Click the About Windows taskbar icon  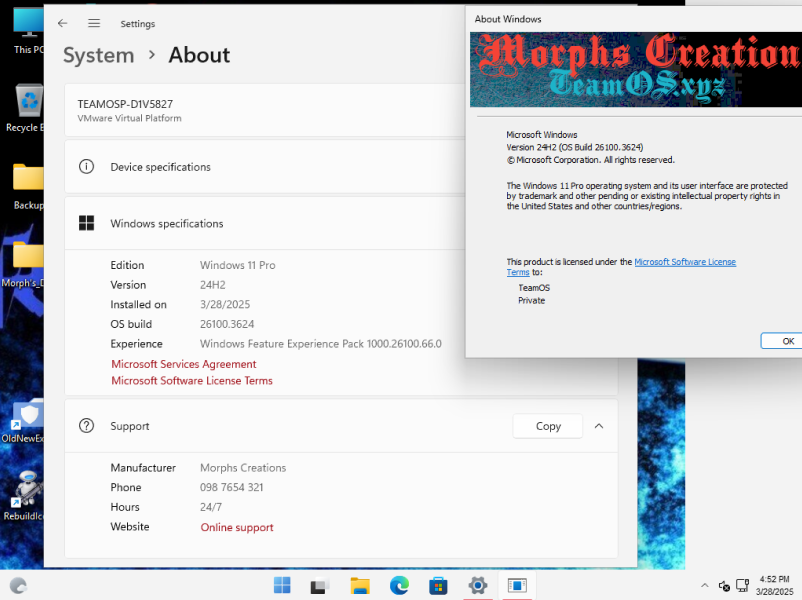517,585
